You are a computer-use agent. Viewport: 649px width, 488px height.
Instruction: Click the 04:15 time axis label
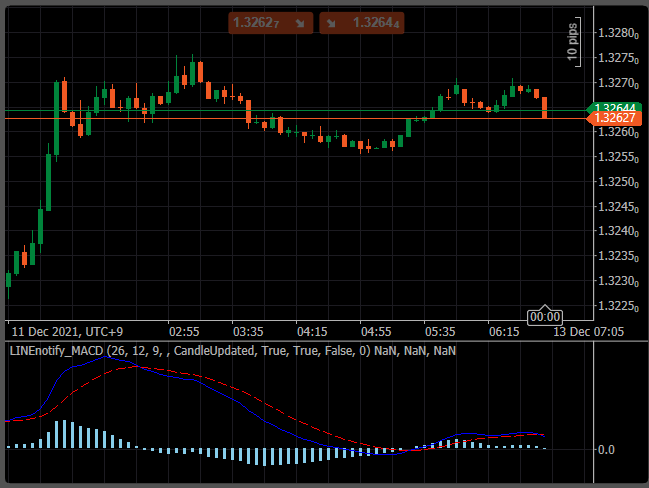[312, 332]
